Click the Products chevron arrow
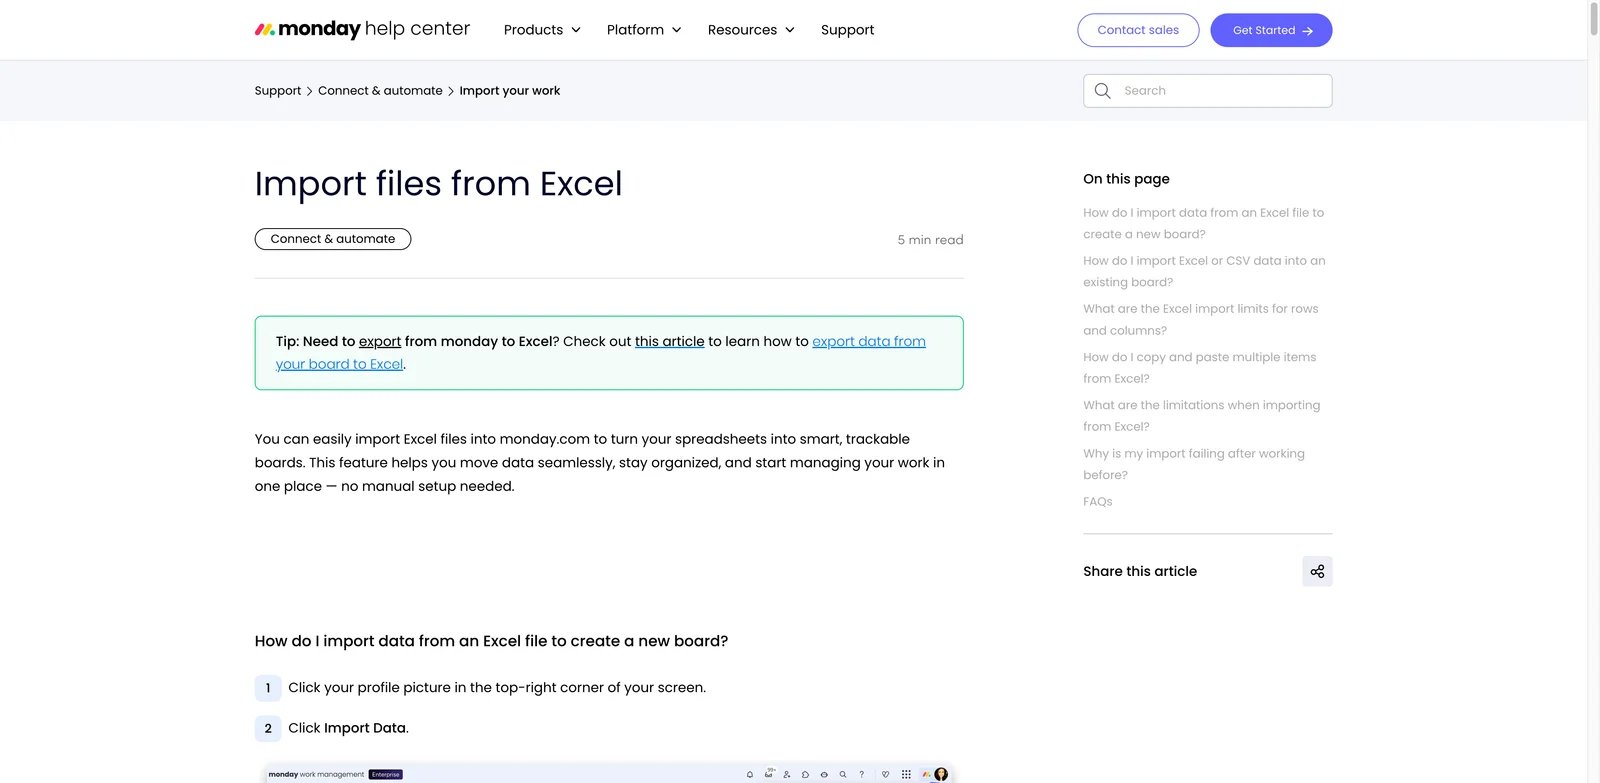Screen dimensions: 1600x783 (x=576, y=30)
